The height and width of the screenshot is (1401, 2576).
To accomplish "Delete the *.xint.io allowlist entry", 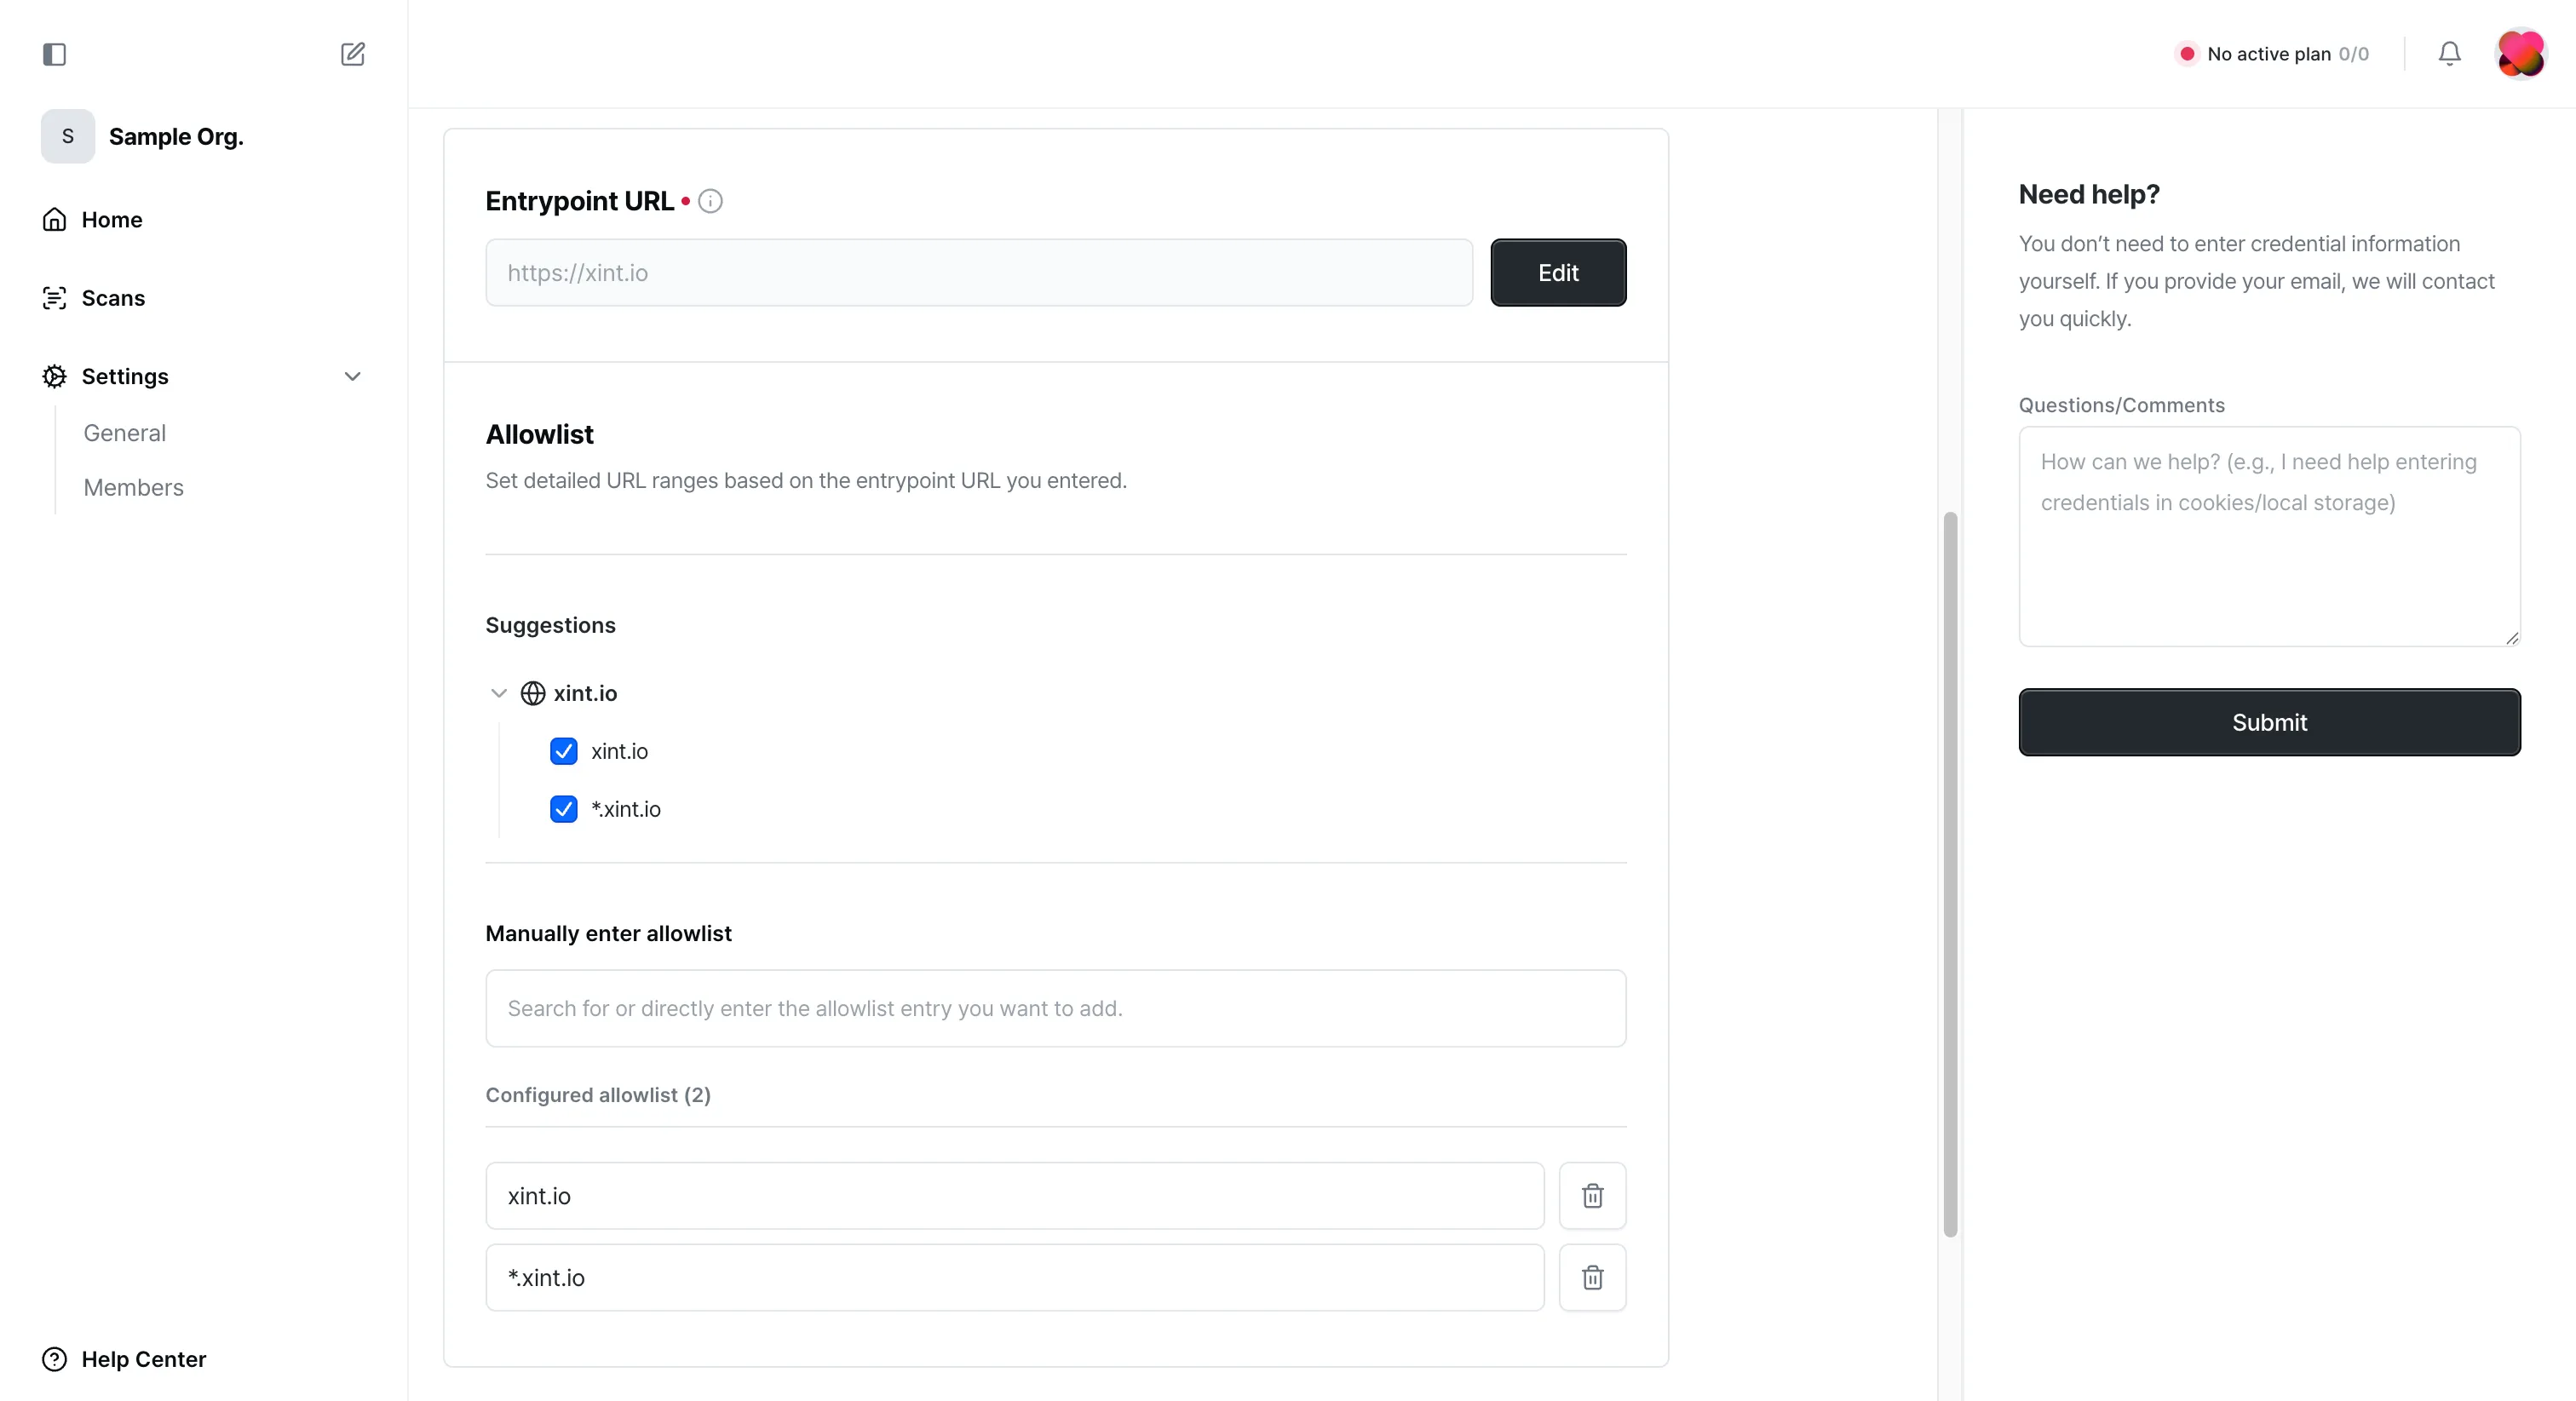I will (x=1592, y=1278).
